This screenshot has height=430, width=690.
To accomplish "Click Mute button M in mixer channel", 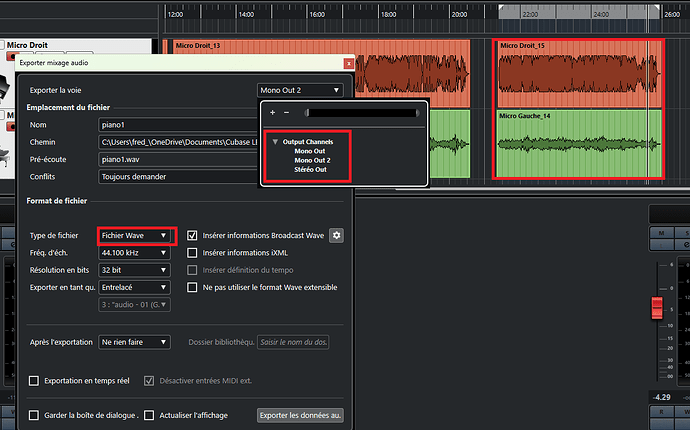I will [x=661, y=232].
